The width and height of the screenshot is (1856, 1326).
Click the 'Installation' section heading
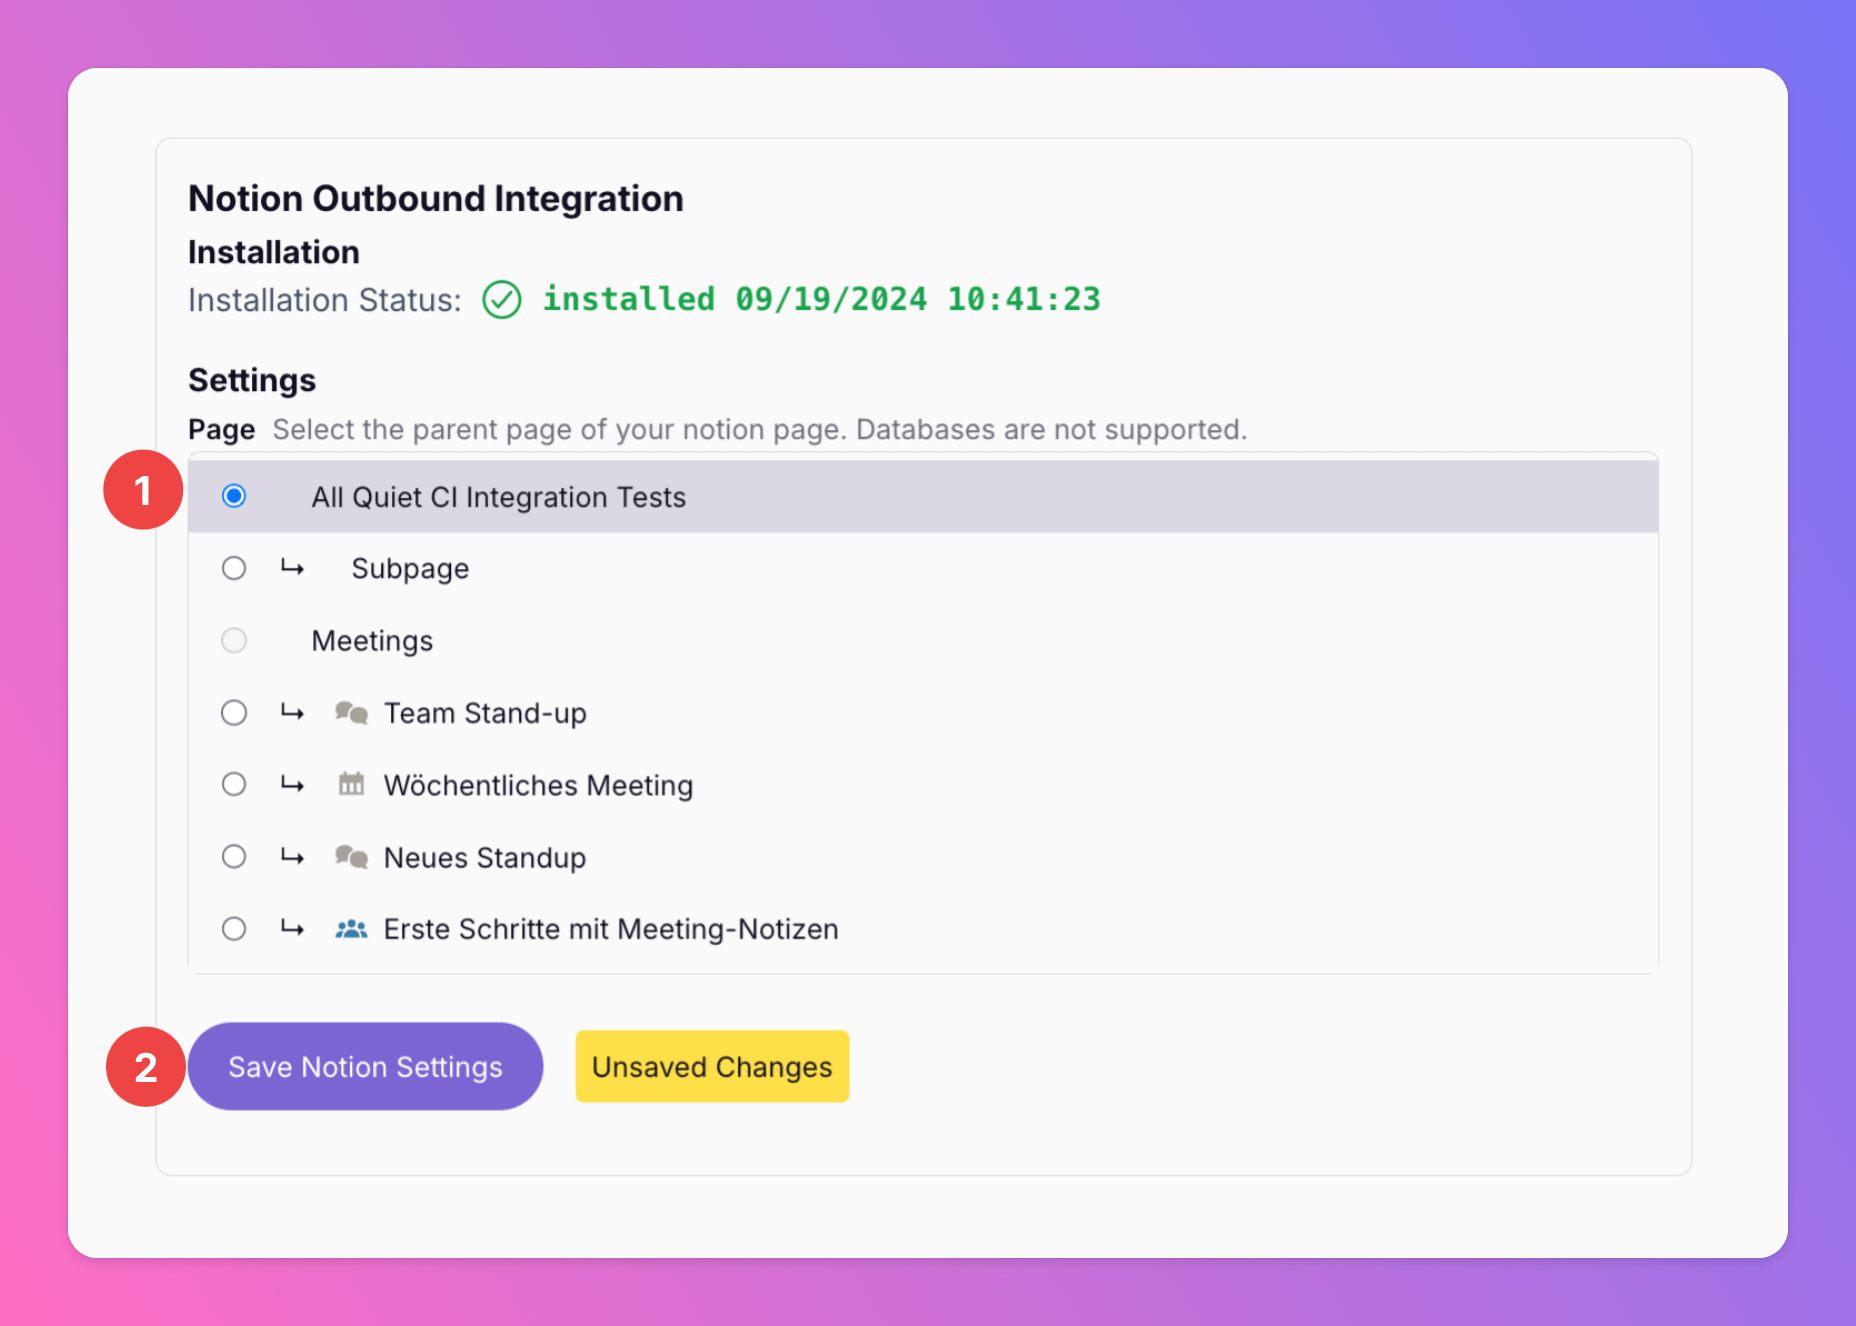point(274,252)
